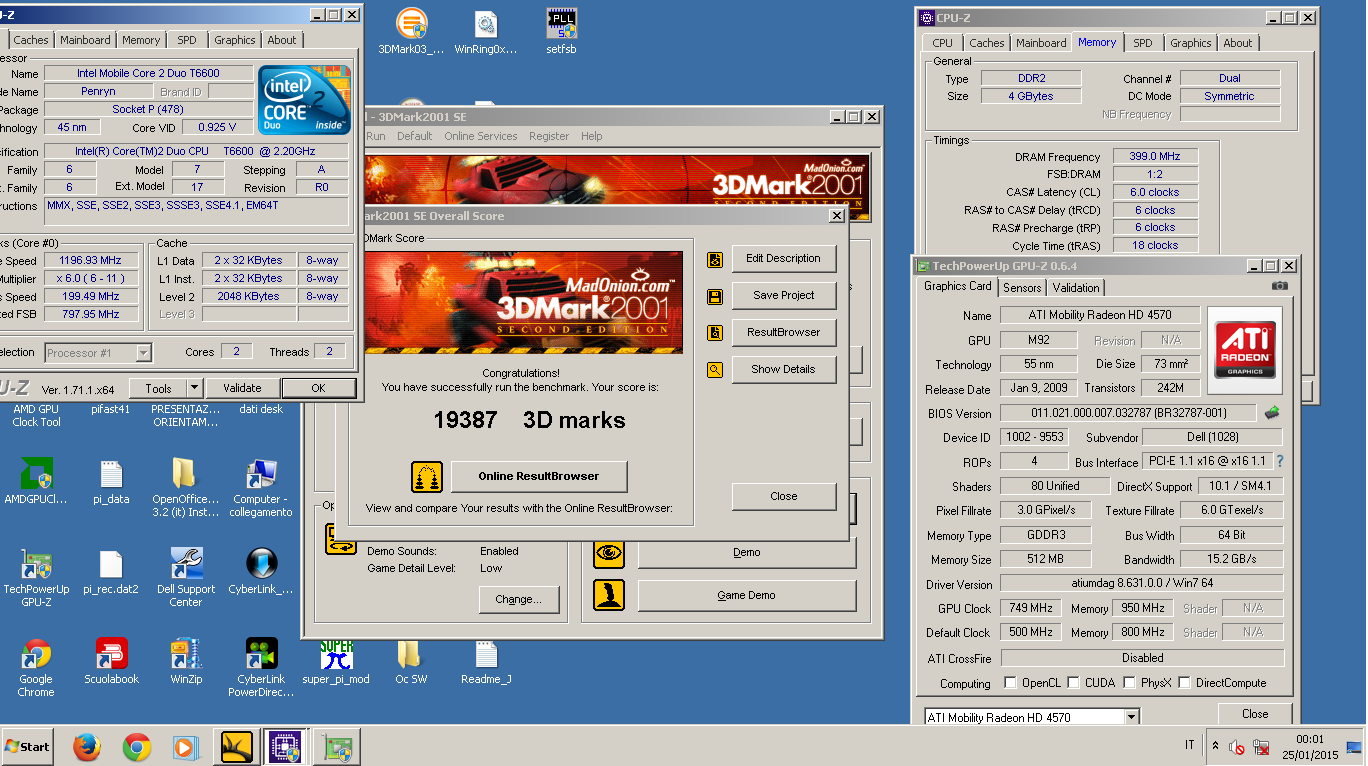
Task: Click the Save Project button
Action: [783, 295]
